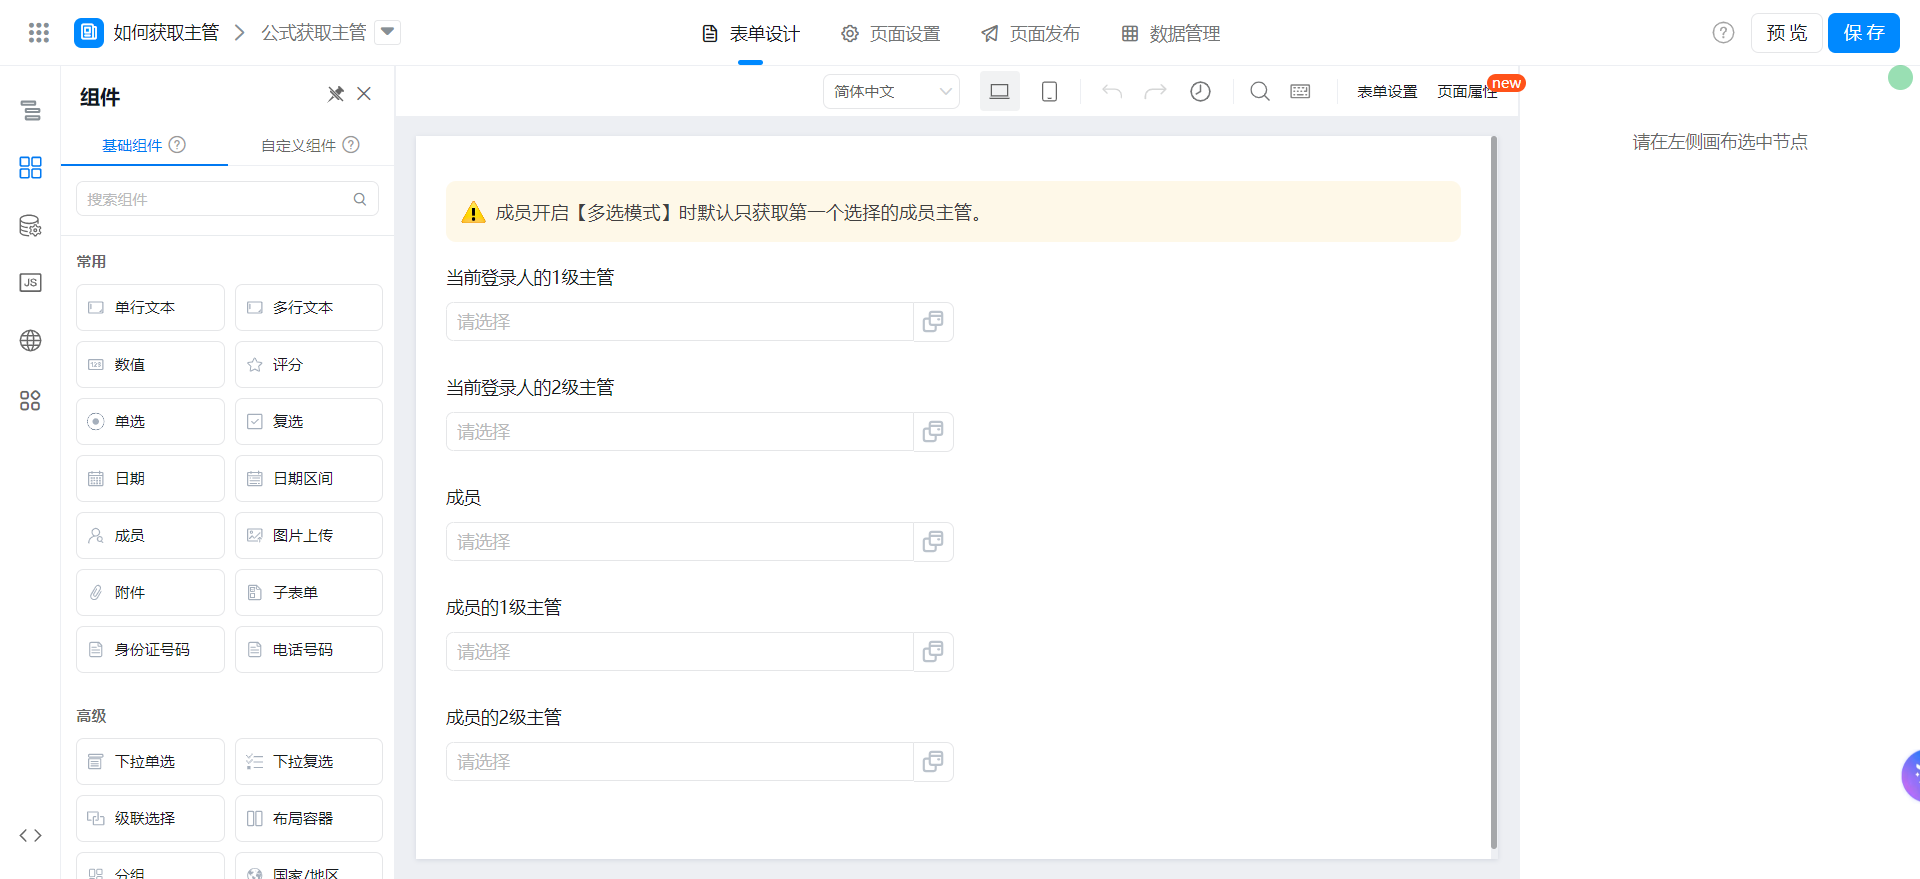Select the 下拉单选 component
The width and height of the screenshot is (1920, 879).
(x=150, y=762)
